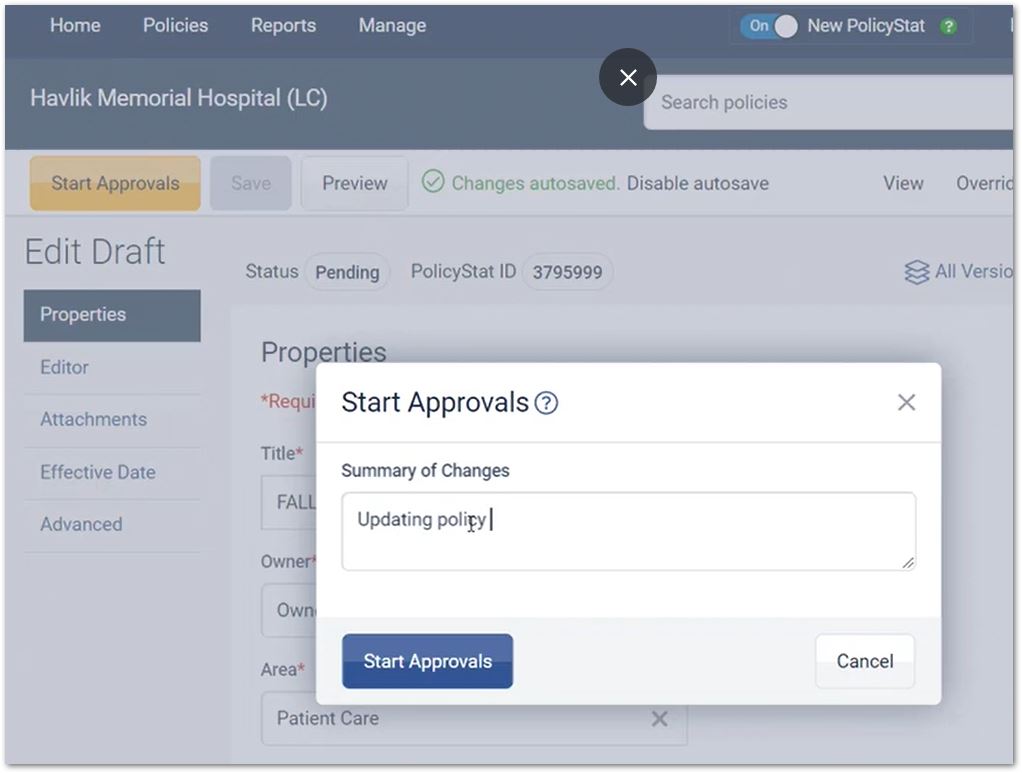This screenshot has height=773, width=1022.
Task: Click the dark circular close overlay button
Action: pos(628,77)
